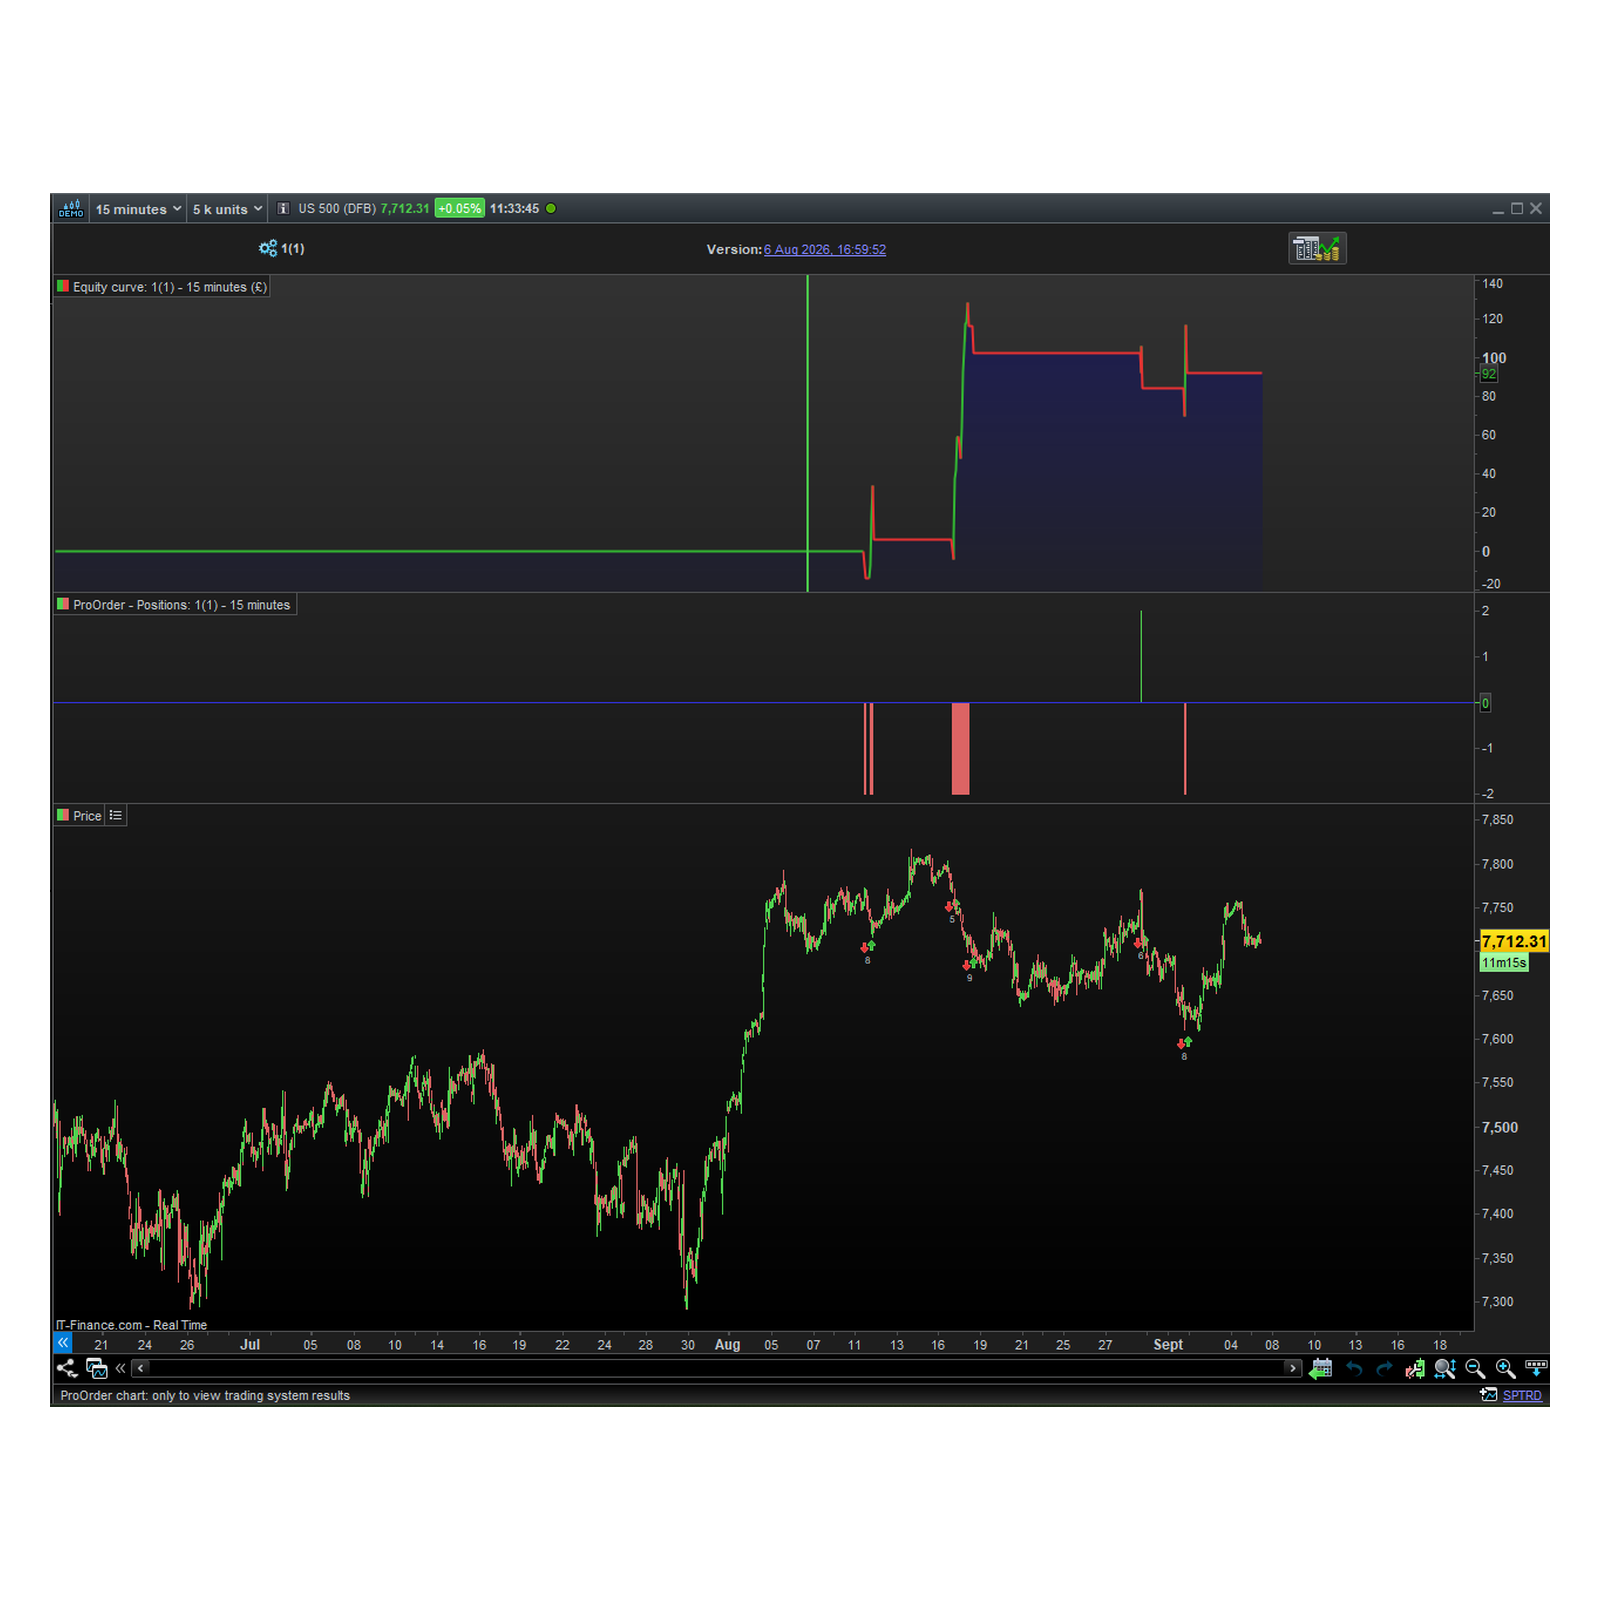Image resolution: width=1600 pixels, height=1600 pixels.
Task: Open the 1(1) strategy settings gears
Action: 268,248
